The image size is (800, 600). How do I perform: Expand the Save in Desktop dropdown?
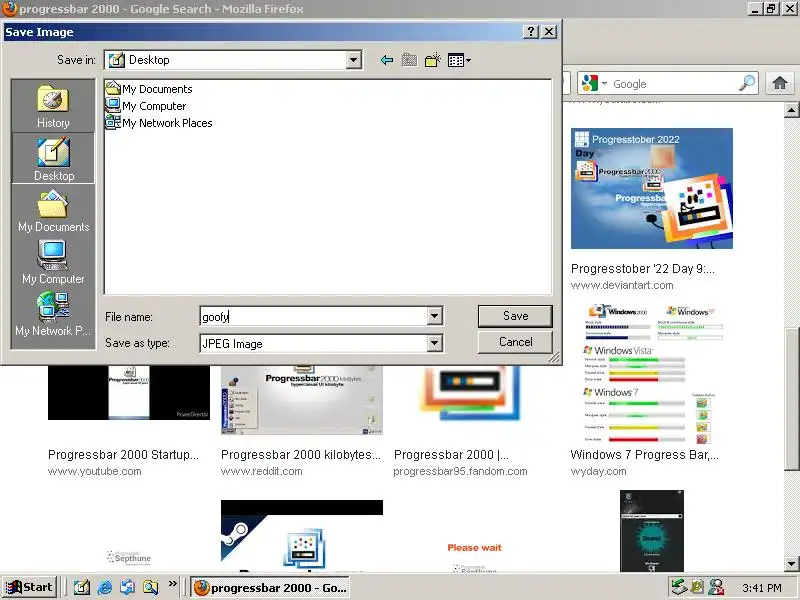(353, 60)
